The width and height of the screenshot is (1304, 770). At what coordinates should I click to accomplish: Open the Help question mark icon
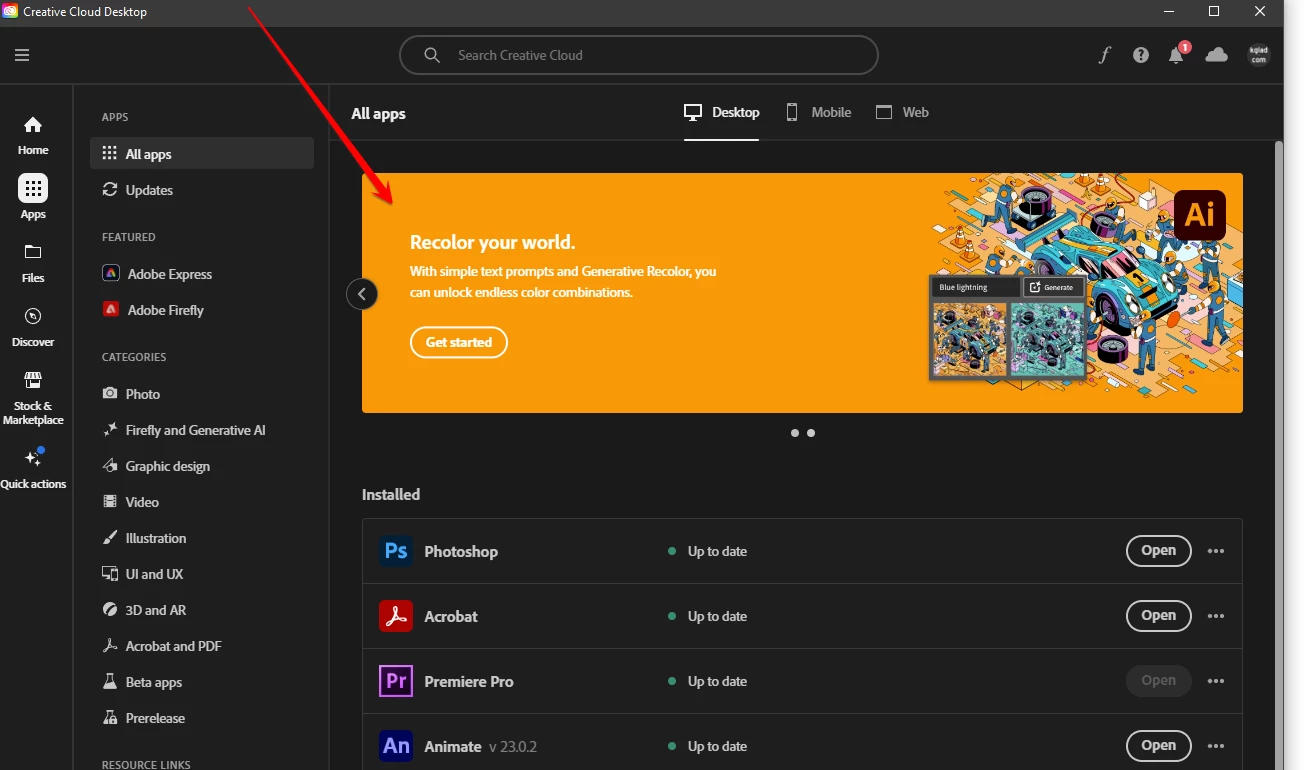tap(1141, 55)
